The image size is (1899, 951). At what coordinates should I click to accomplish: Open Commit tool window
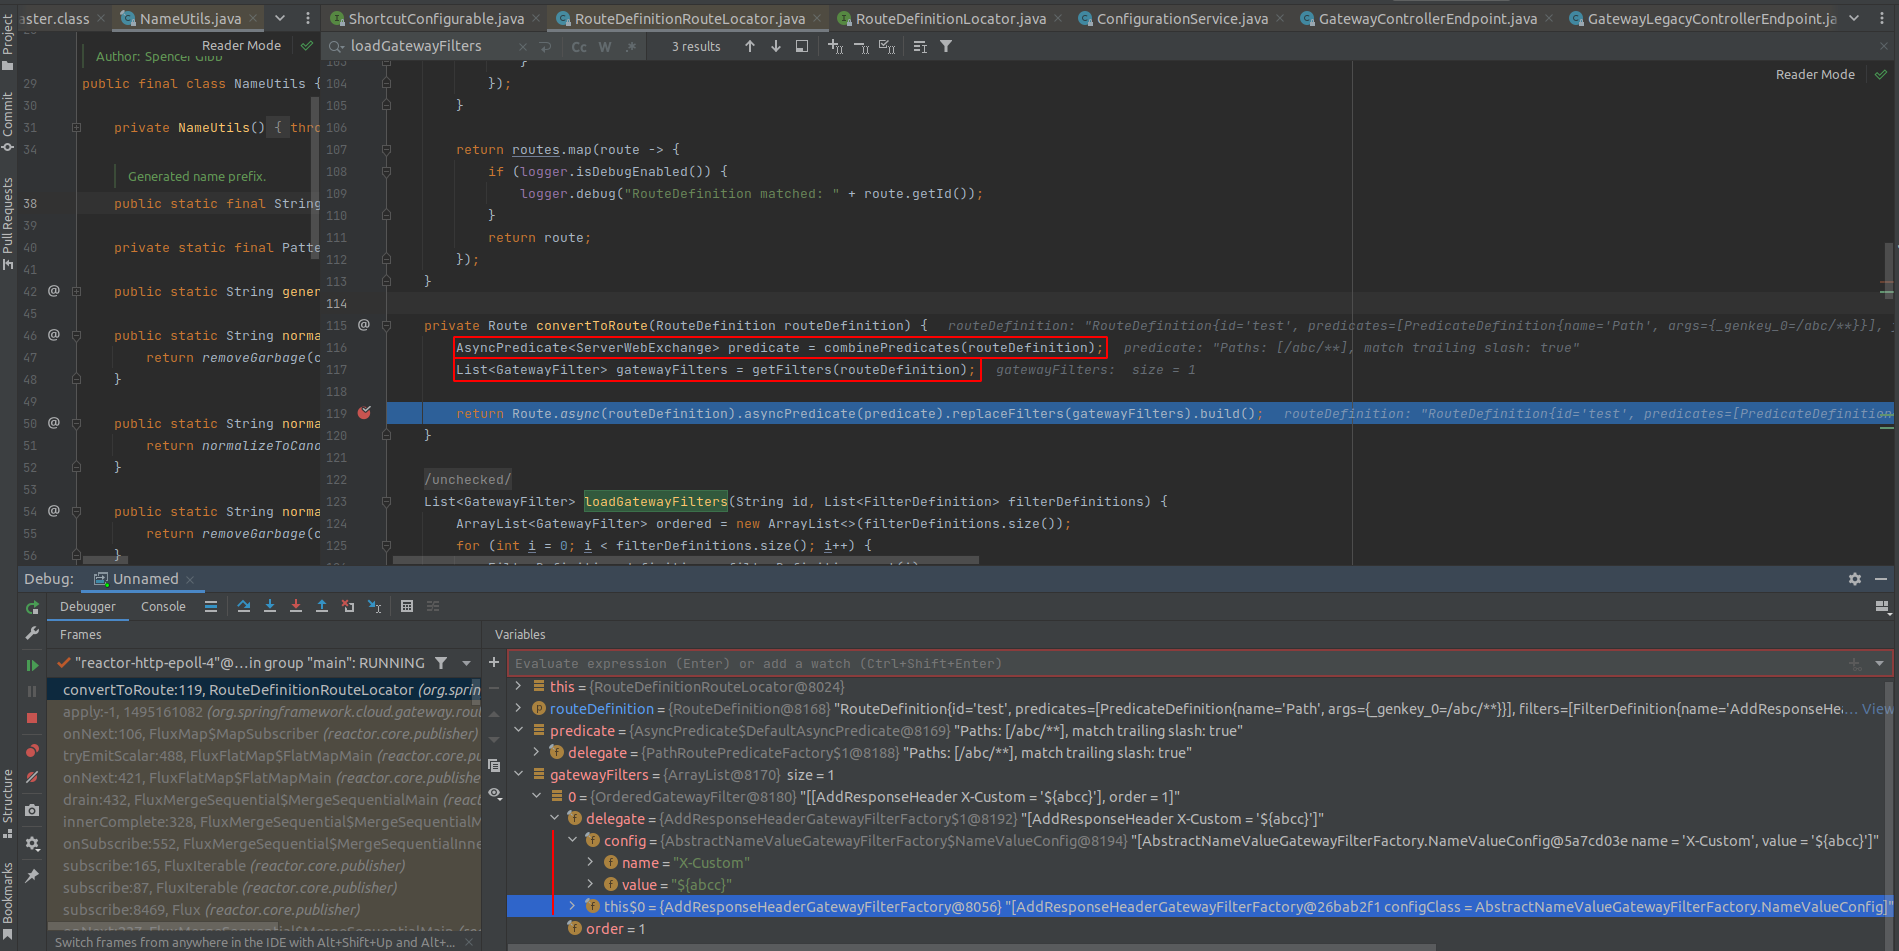[8, 121]
